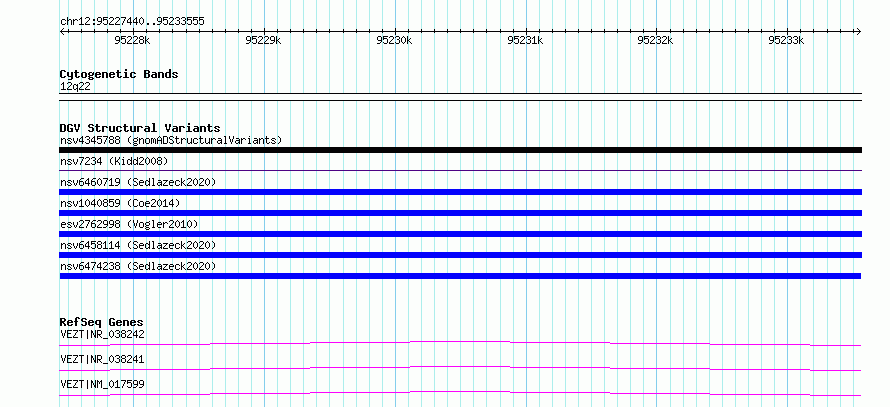Open variant nsv6460719 (Sedlazeck2020) label
Image resolution: width=890 pixels, height=407 pixels.
pyautogui.click(x=138, y=182)
